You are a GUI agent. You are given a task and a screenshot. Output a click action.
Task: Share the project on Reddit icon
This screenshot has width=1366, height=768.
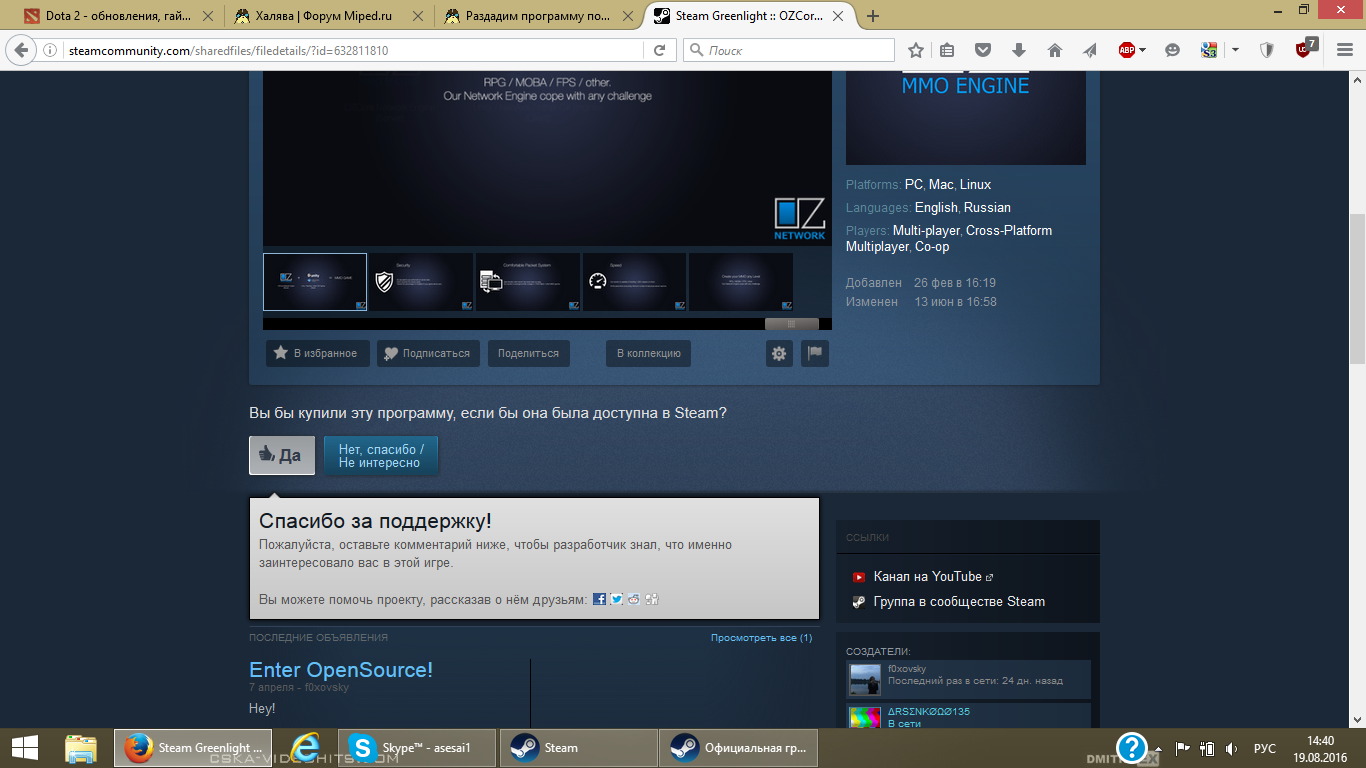[x=634, y=599]
